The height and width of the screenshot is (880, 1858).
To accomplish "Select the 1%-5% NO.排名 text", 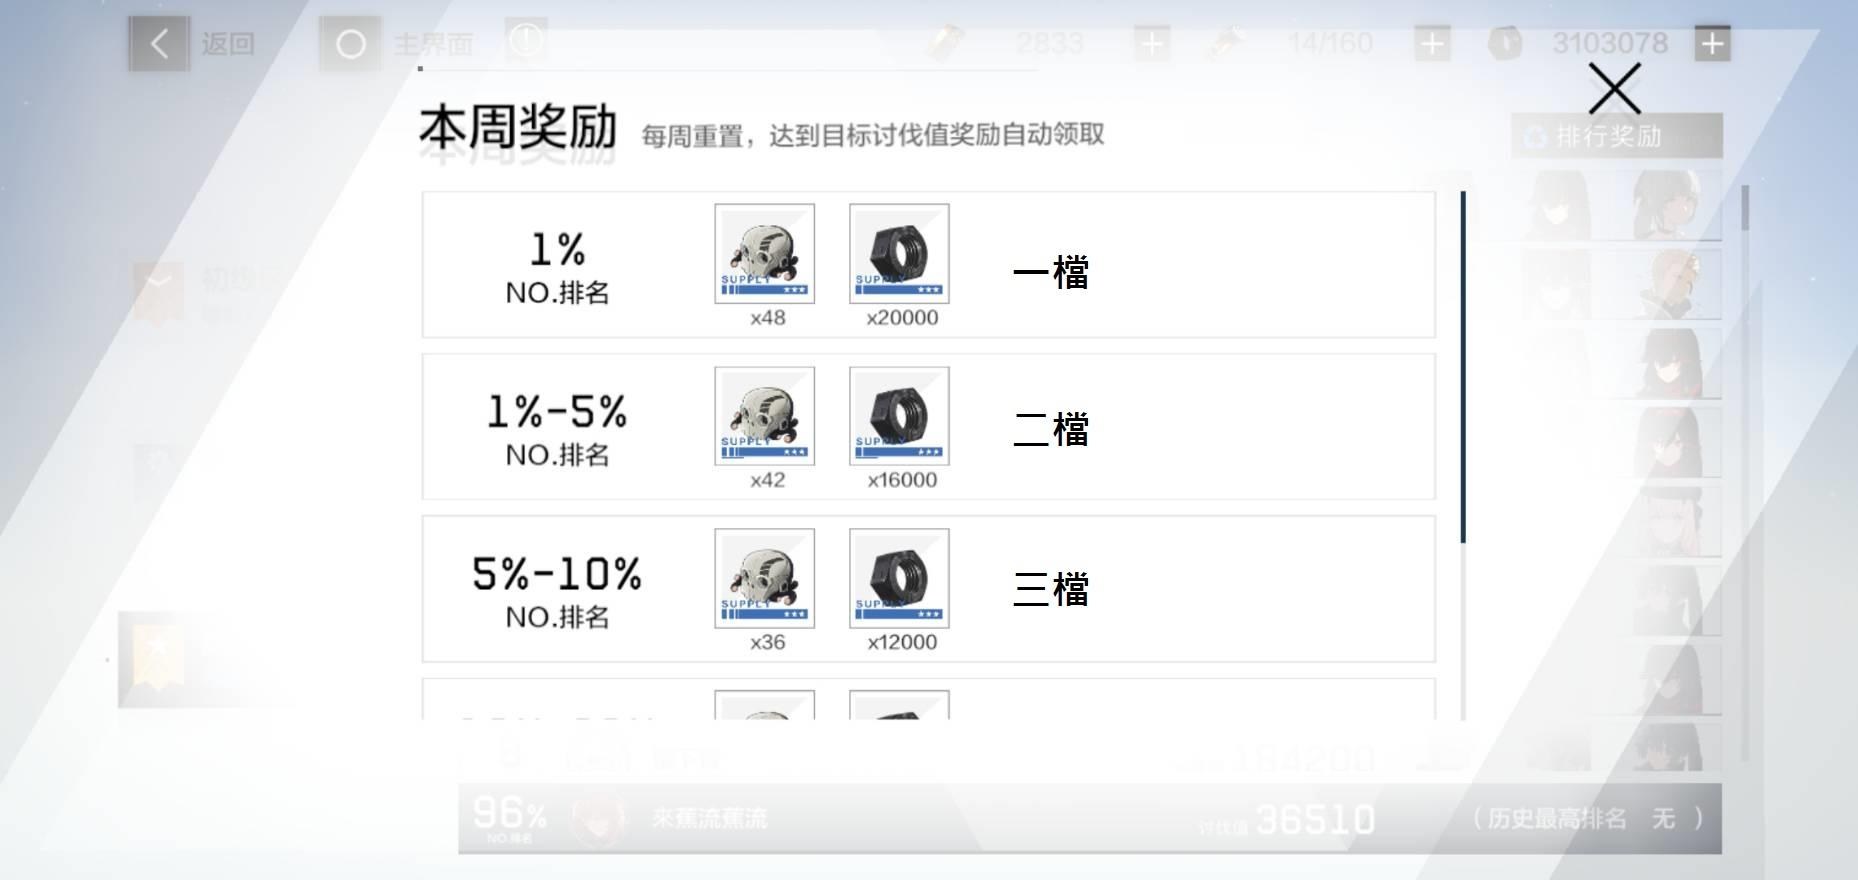I will [x=557, y=429].
